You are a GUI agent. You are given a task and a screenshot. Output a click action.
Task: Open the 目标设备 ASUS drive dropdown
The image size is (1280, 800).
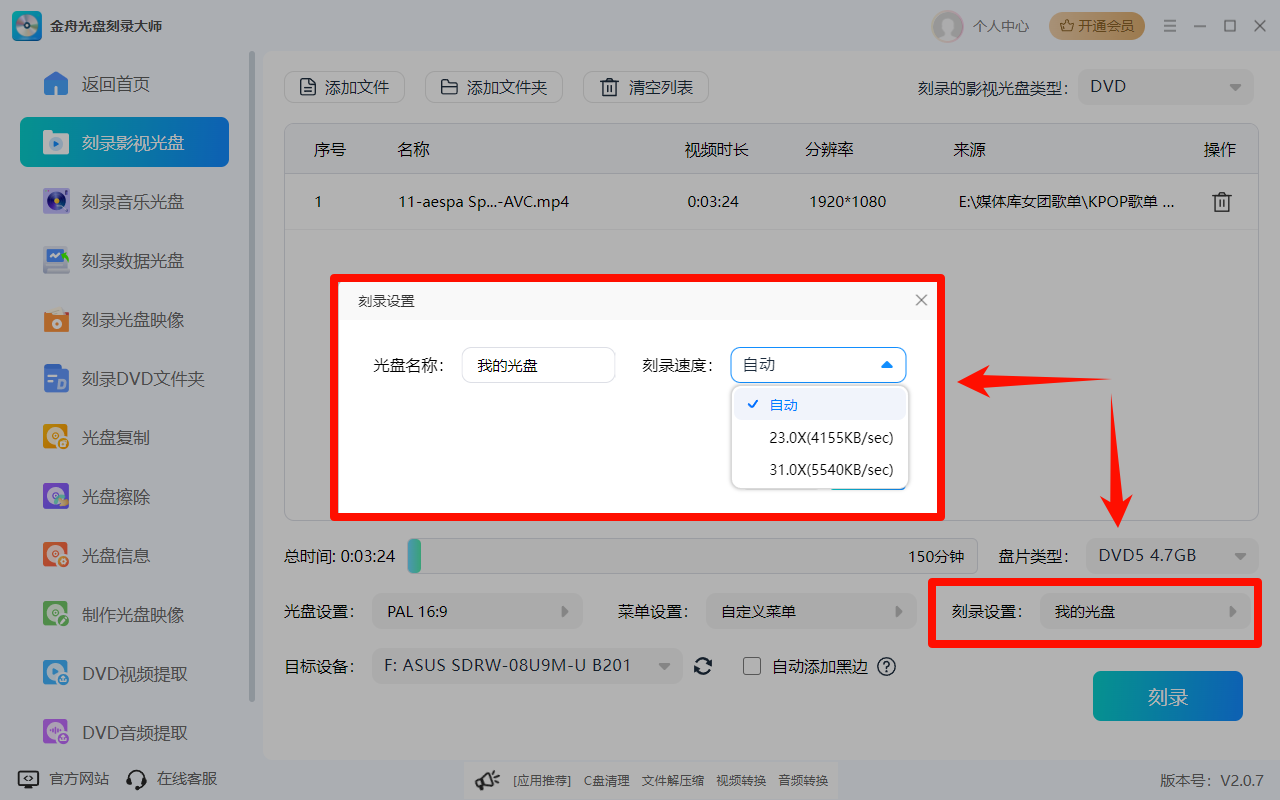click(x=527, y=666)
